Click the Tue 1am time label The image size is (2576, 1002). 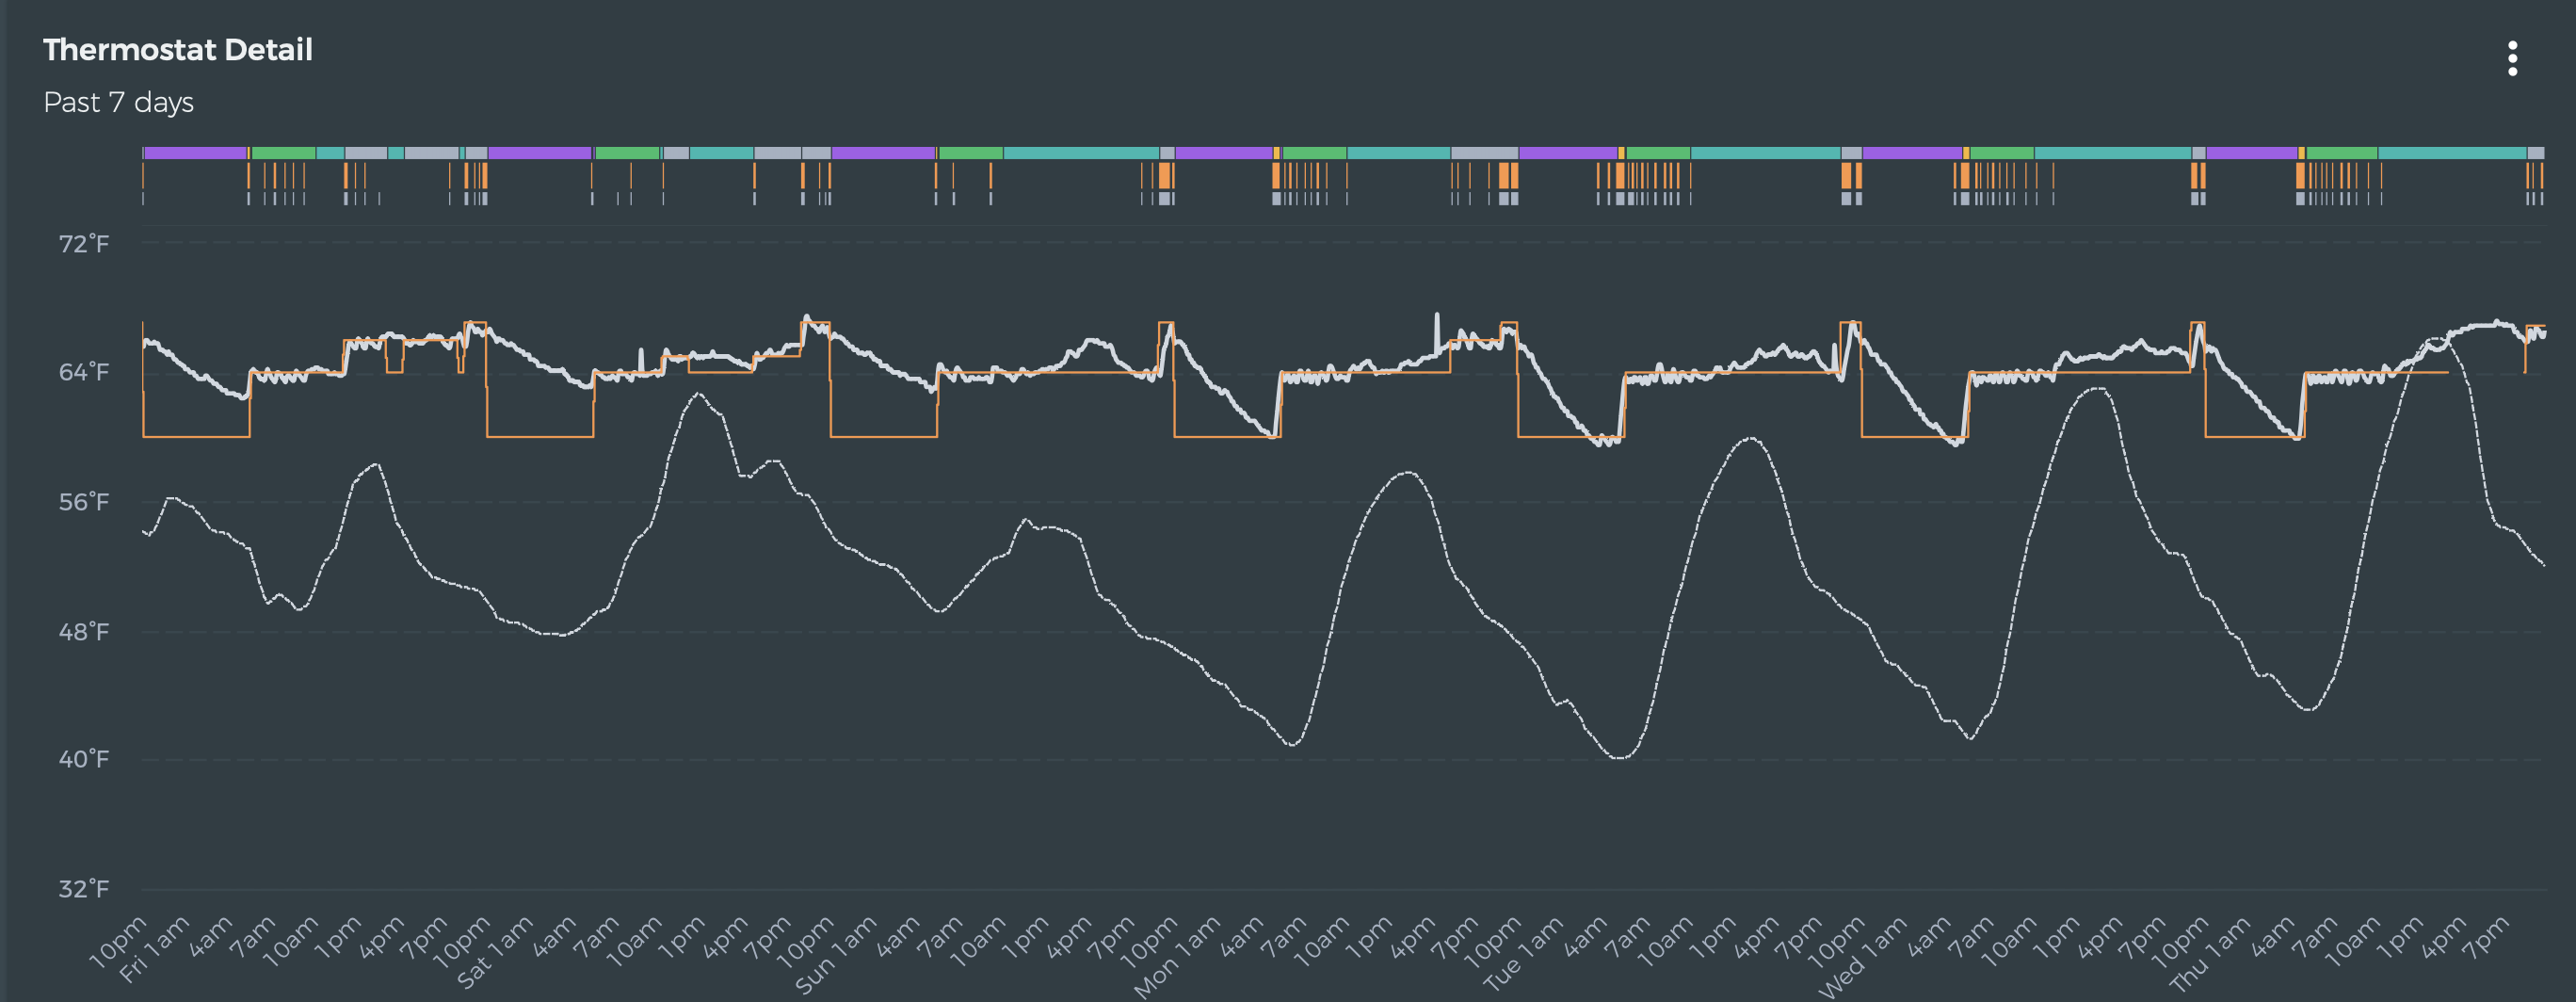[x=1523, y=953]
